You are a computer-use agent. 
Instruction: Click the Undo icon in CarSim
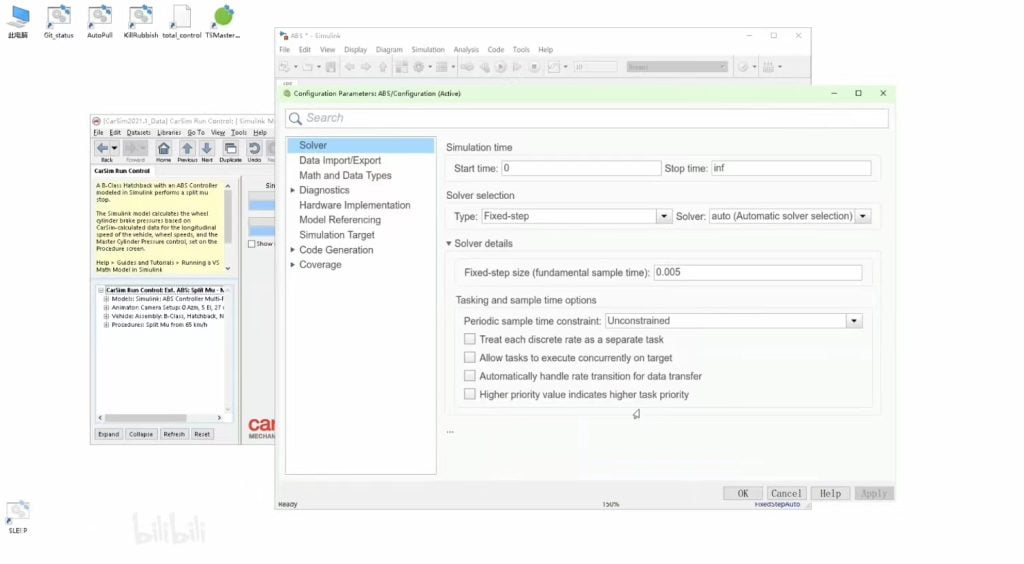point(254,148)
